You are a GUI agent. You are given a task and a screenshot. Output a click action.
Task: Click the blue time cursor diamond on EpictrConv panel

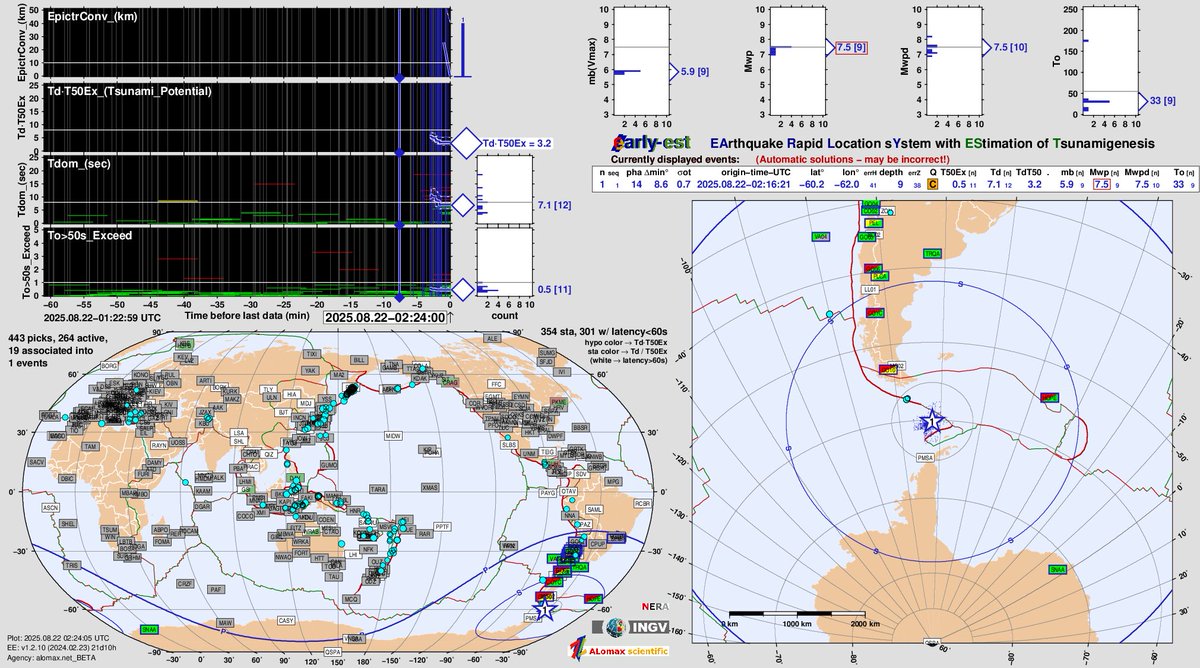pyautogui.click(x=399, y=77)
